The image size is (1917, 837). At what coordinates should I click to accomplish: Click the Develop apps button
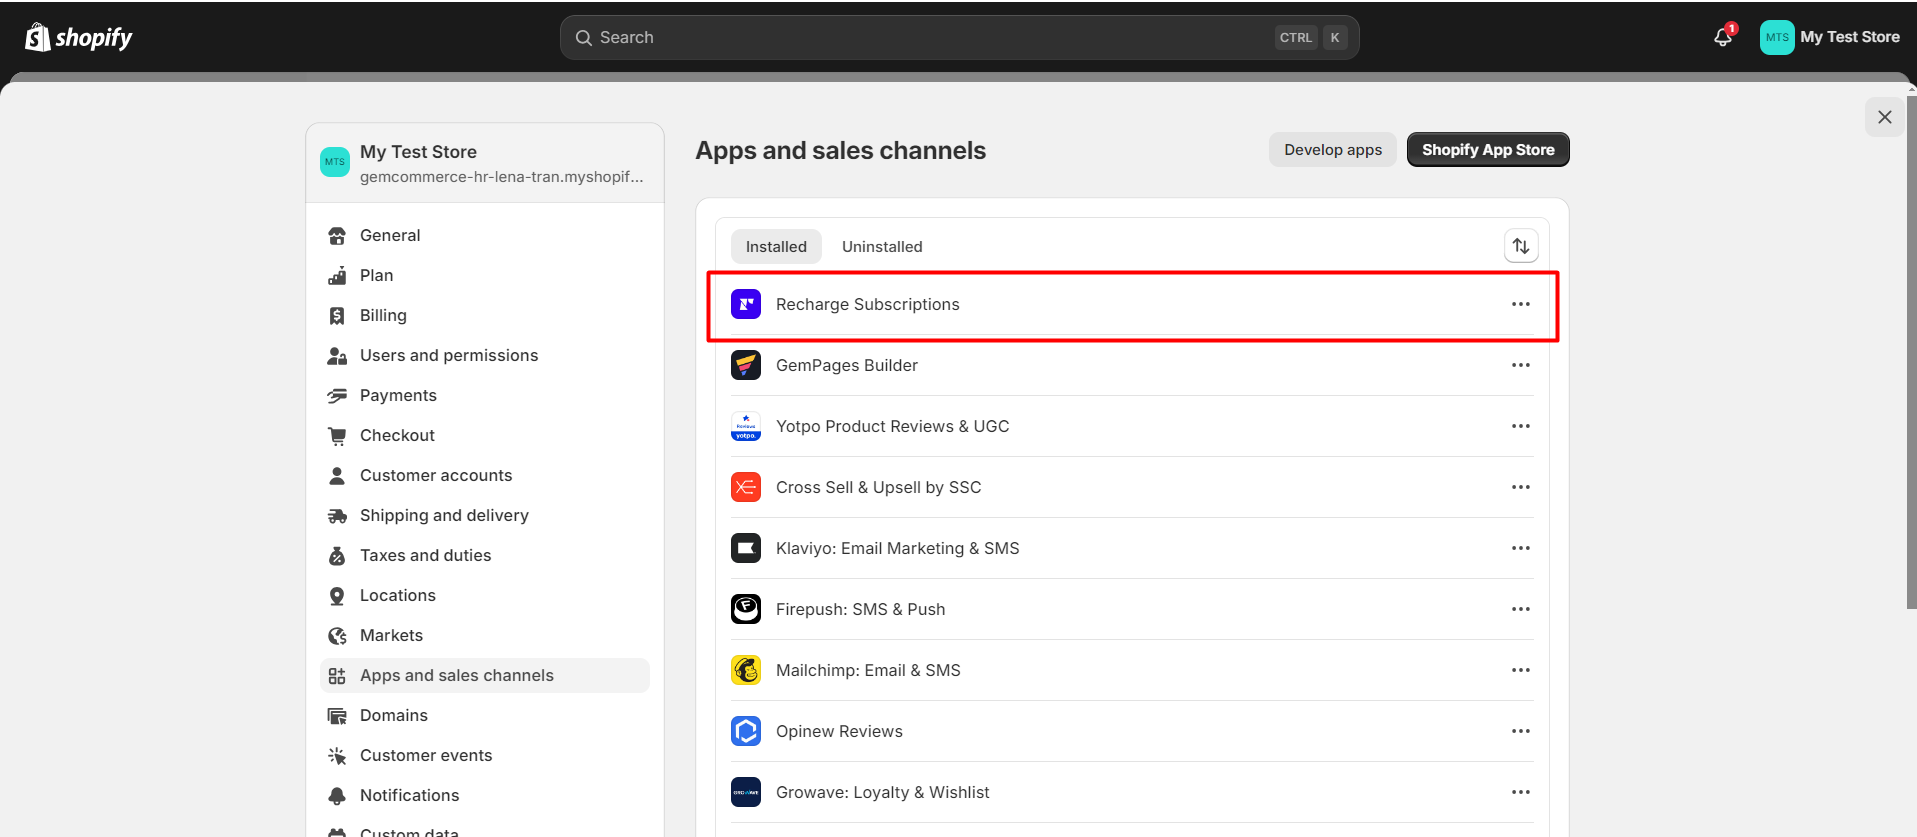[x=1332, y=150]
